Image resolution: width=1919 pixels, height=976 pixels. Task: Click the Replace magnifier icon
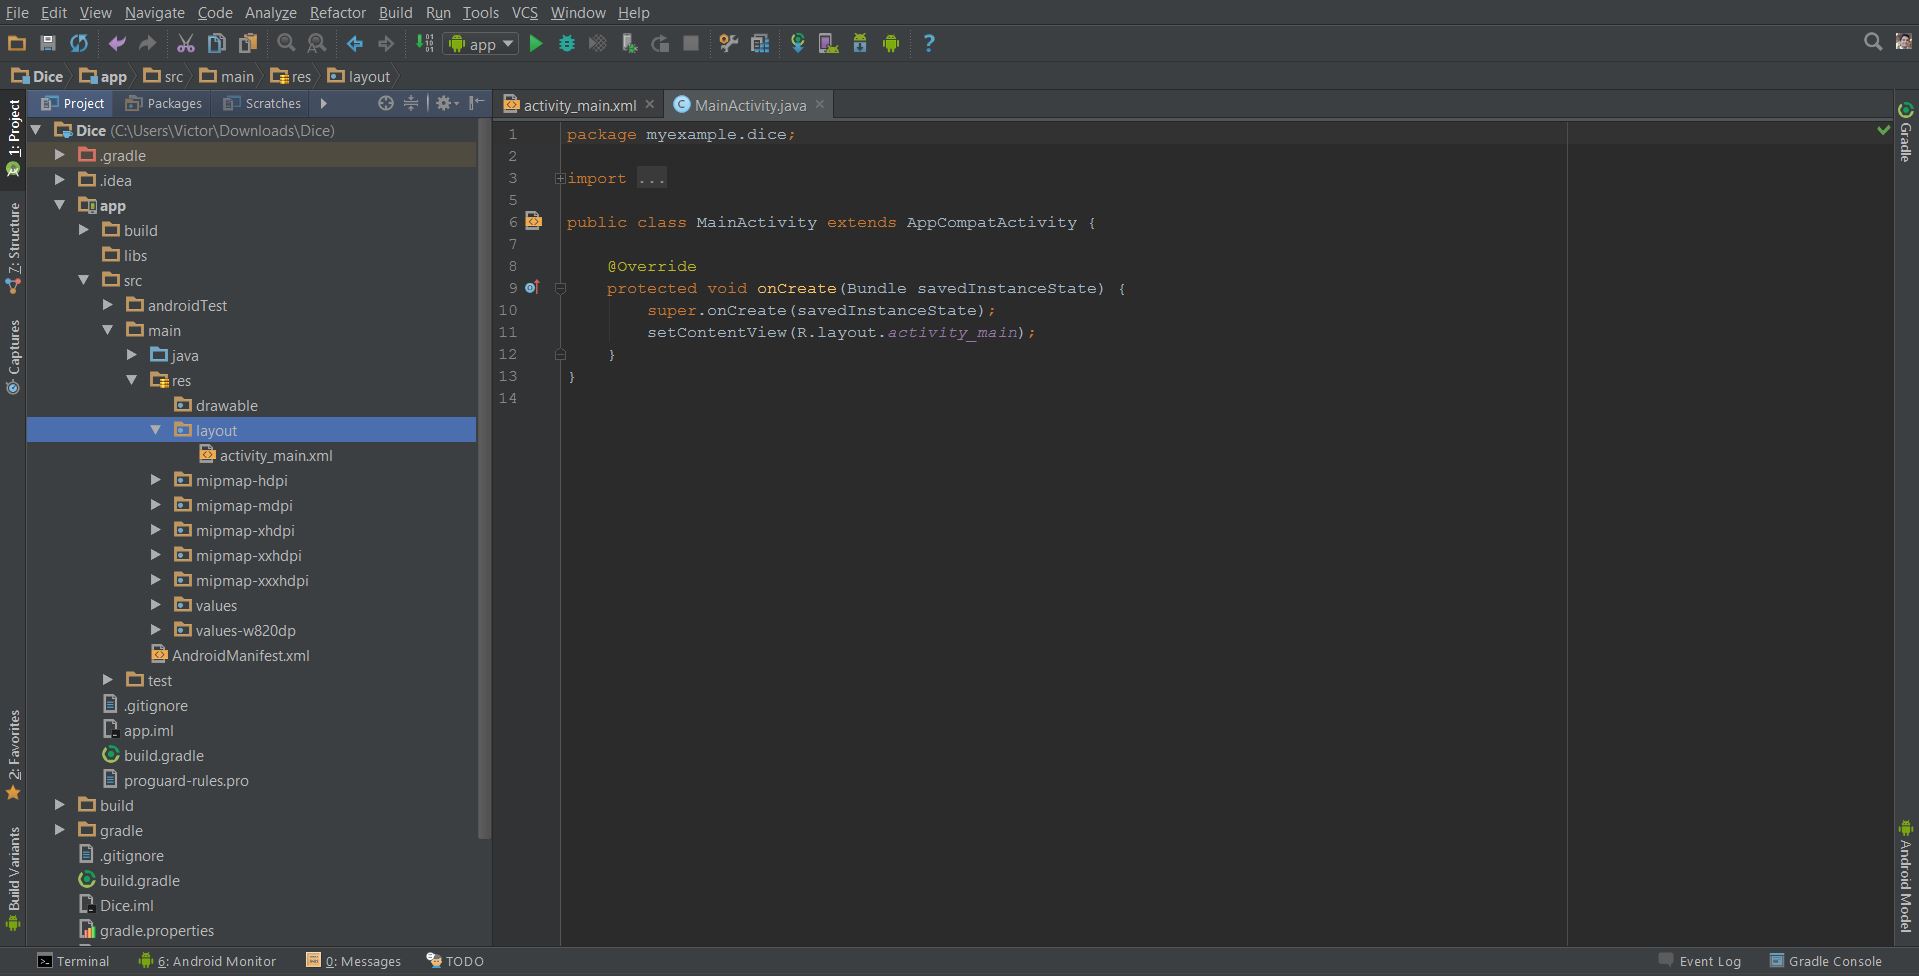point(316,43)
